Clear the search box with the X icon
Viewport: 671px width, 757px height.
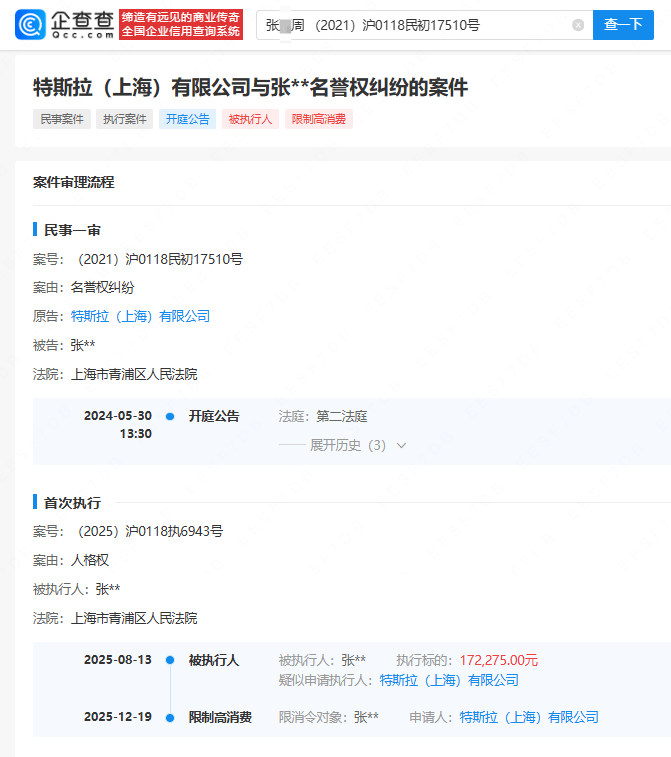[578, 25]
